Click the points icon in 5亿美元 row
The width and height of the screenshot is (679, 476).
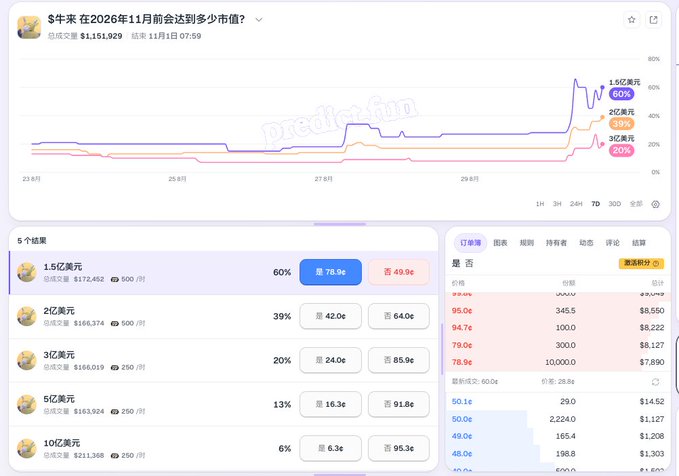114,411
